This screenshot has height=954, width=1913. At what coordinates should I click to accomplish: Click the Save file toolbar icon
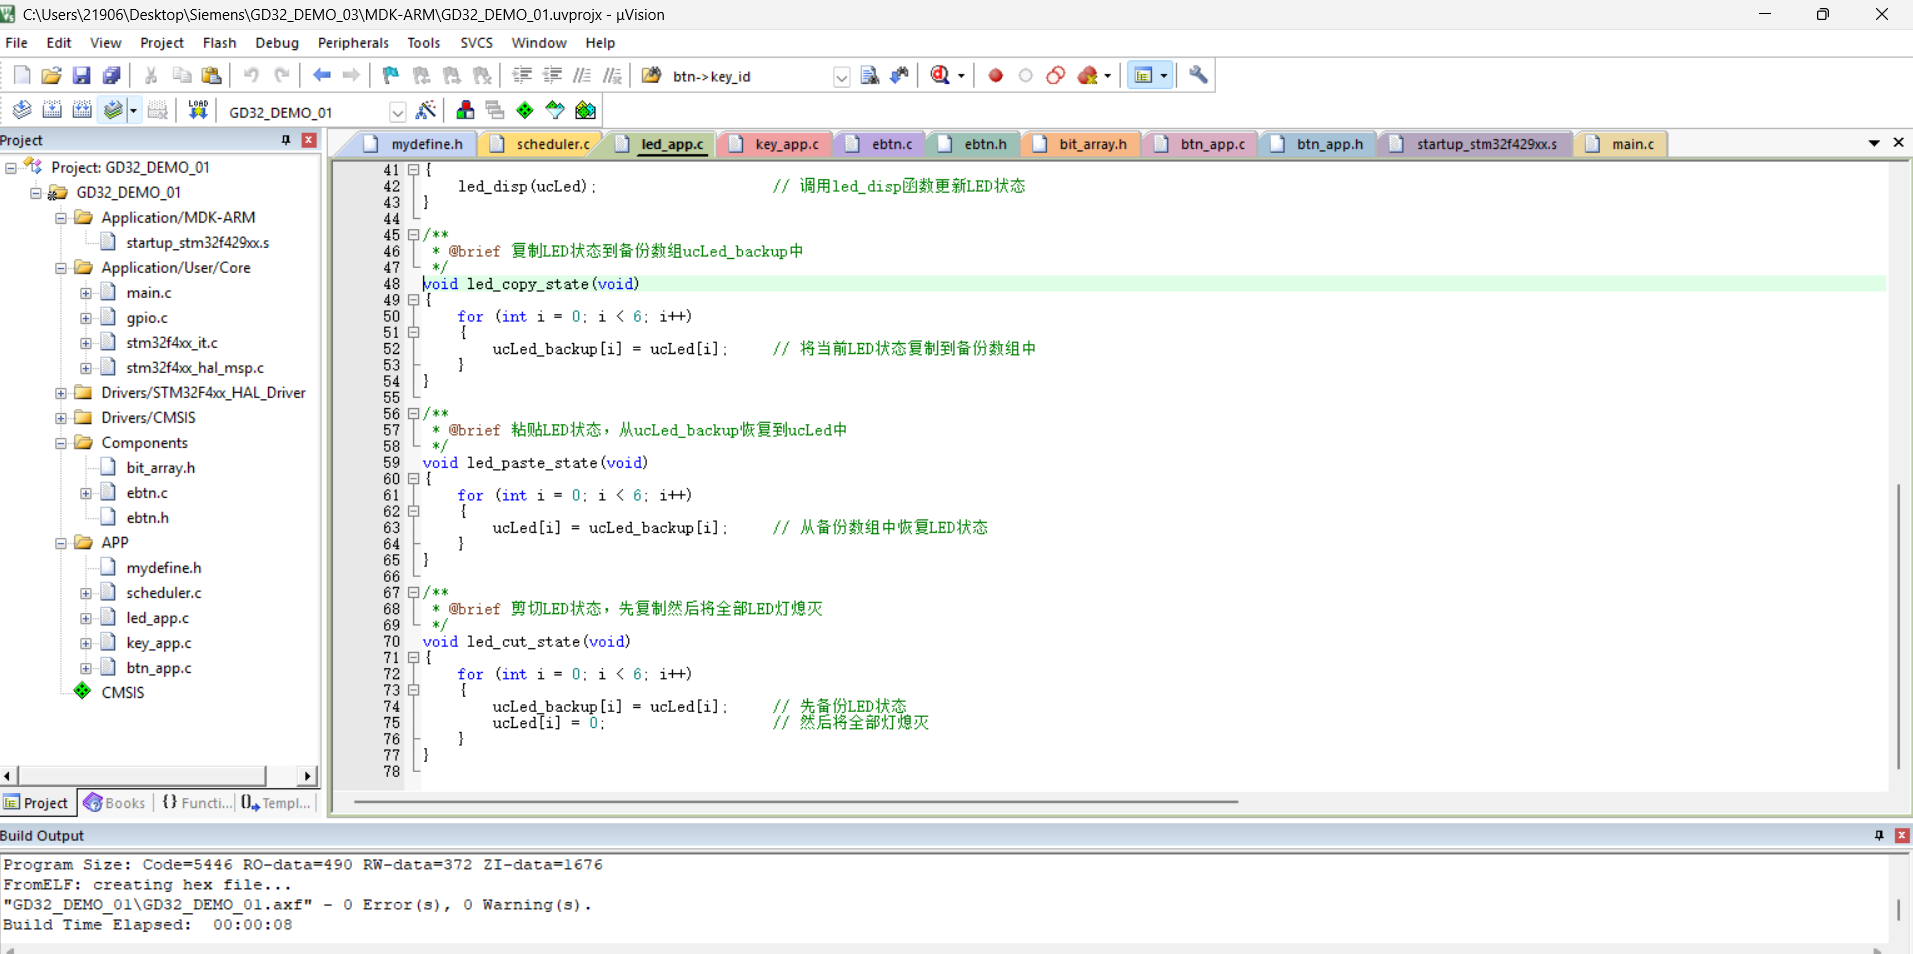[x=82, y=76]
